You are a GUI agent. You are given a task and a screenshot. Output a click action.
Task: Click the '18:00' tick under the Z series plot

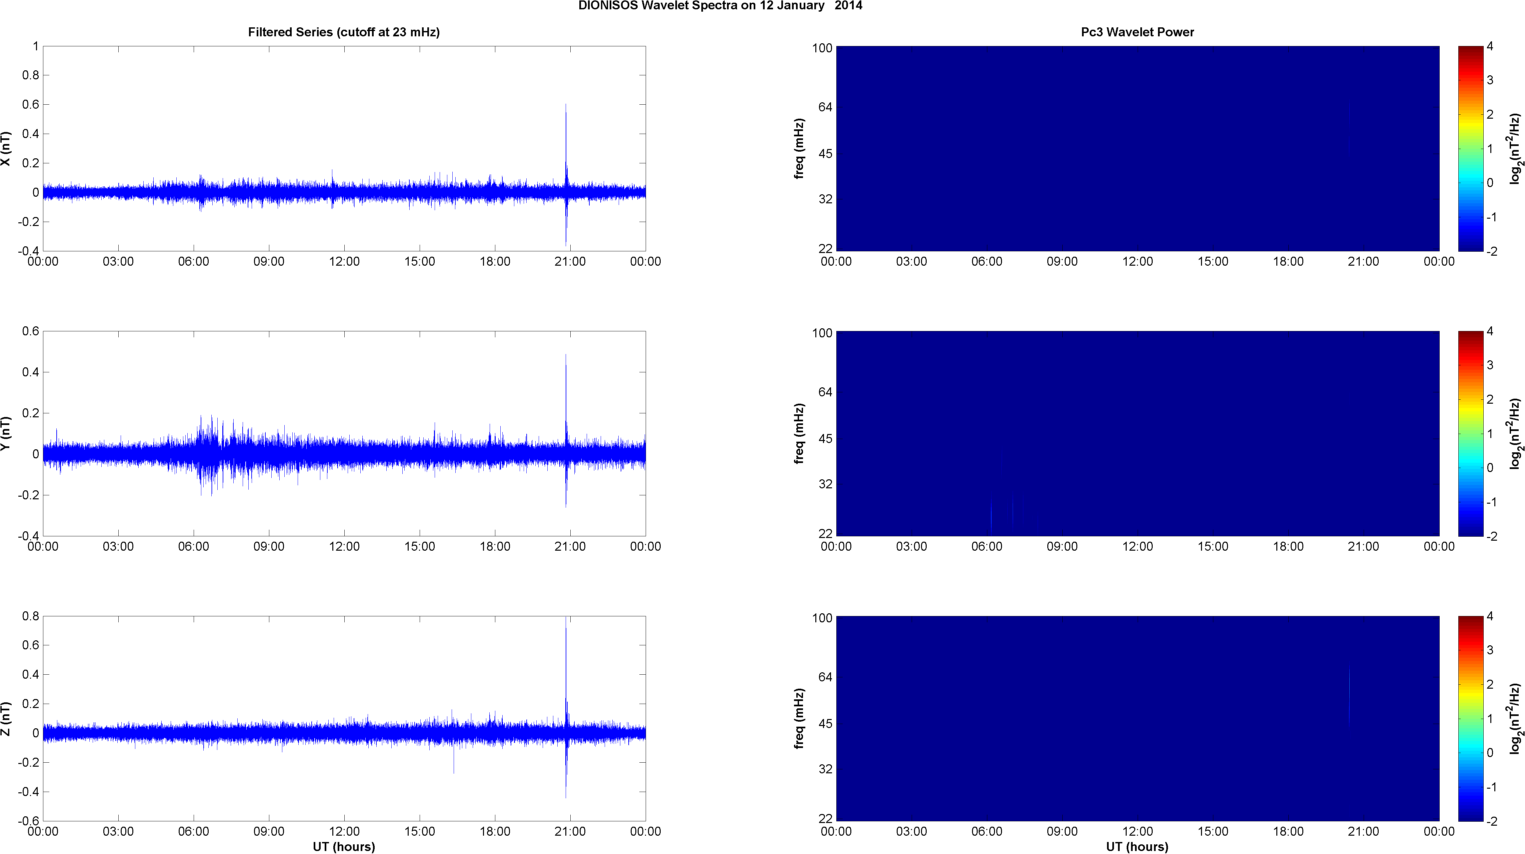(495, 832)
